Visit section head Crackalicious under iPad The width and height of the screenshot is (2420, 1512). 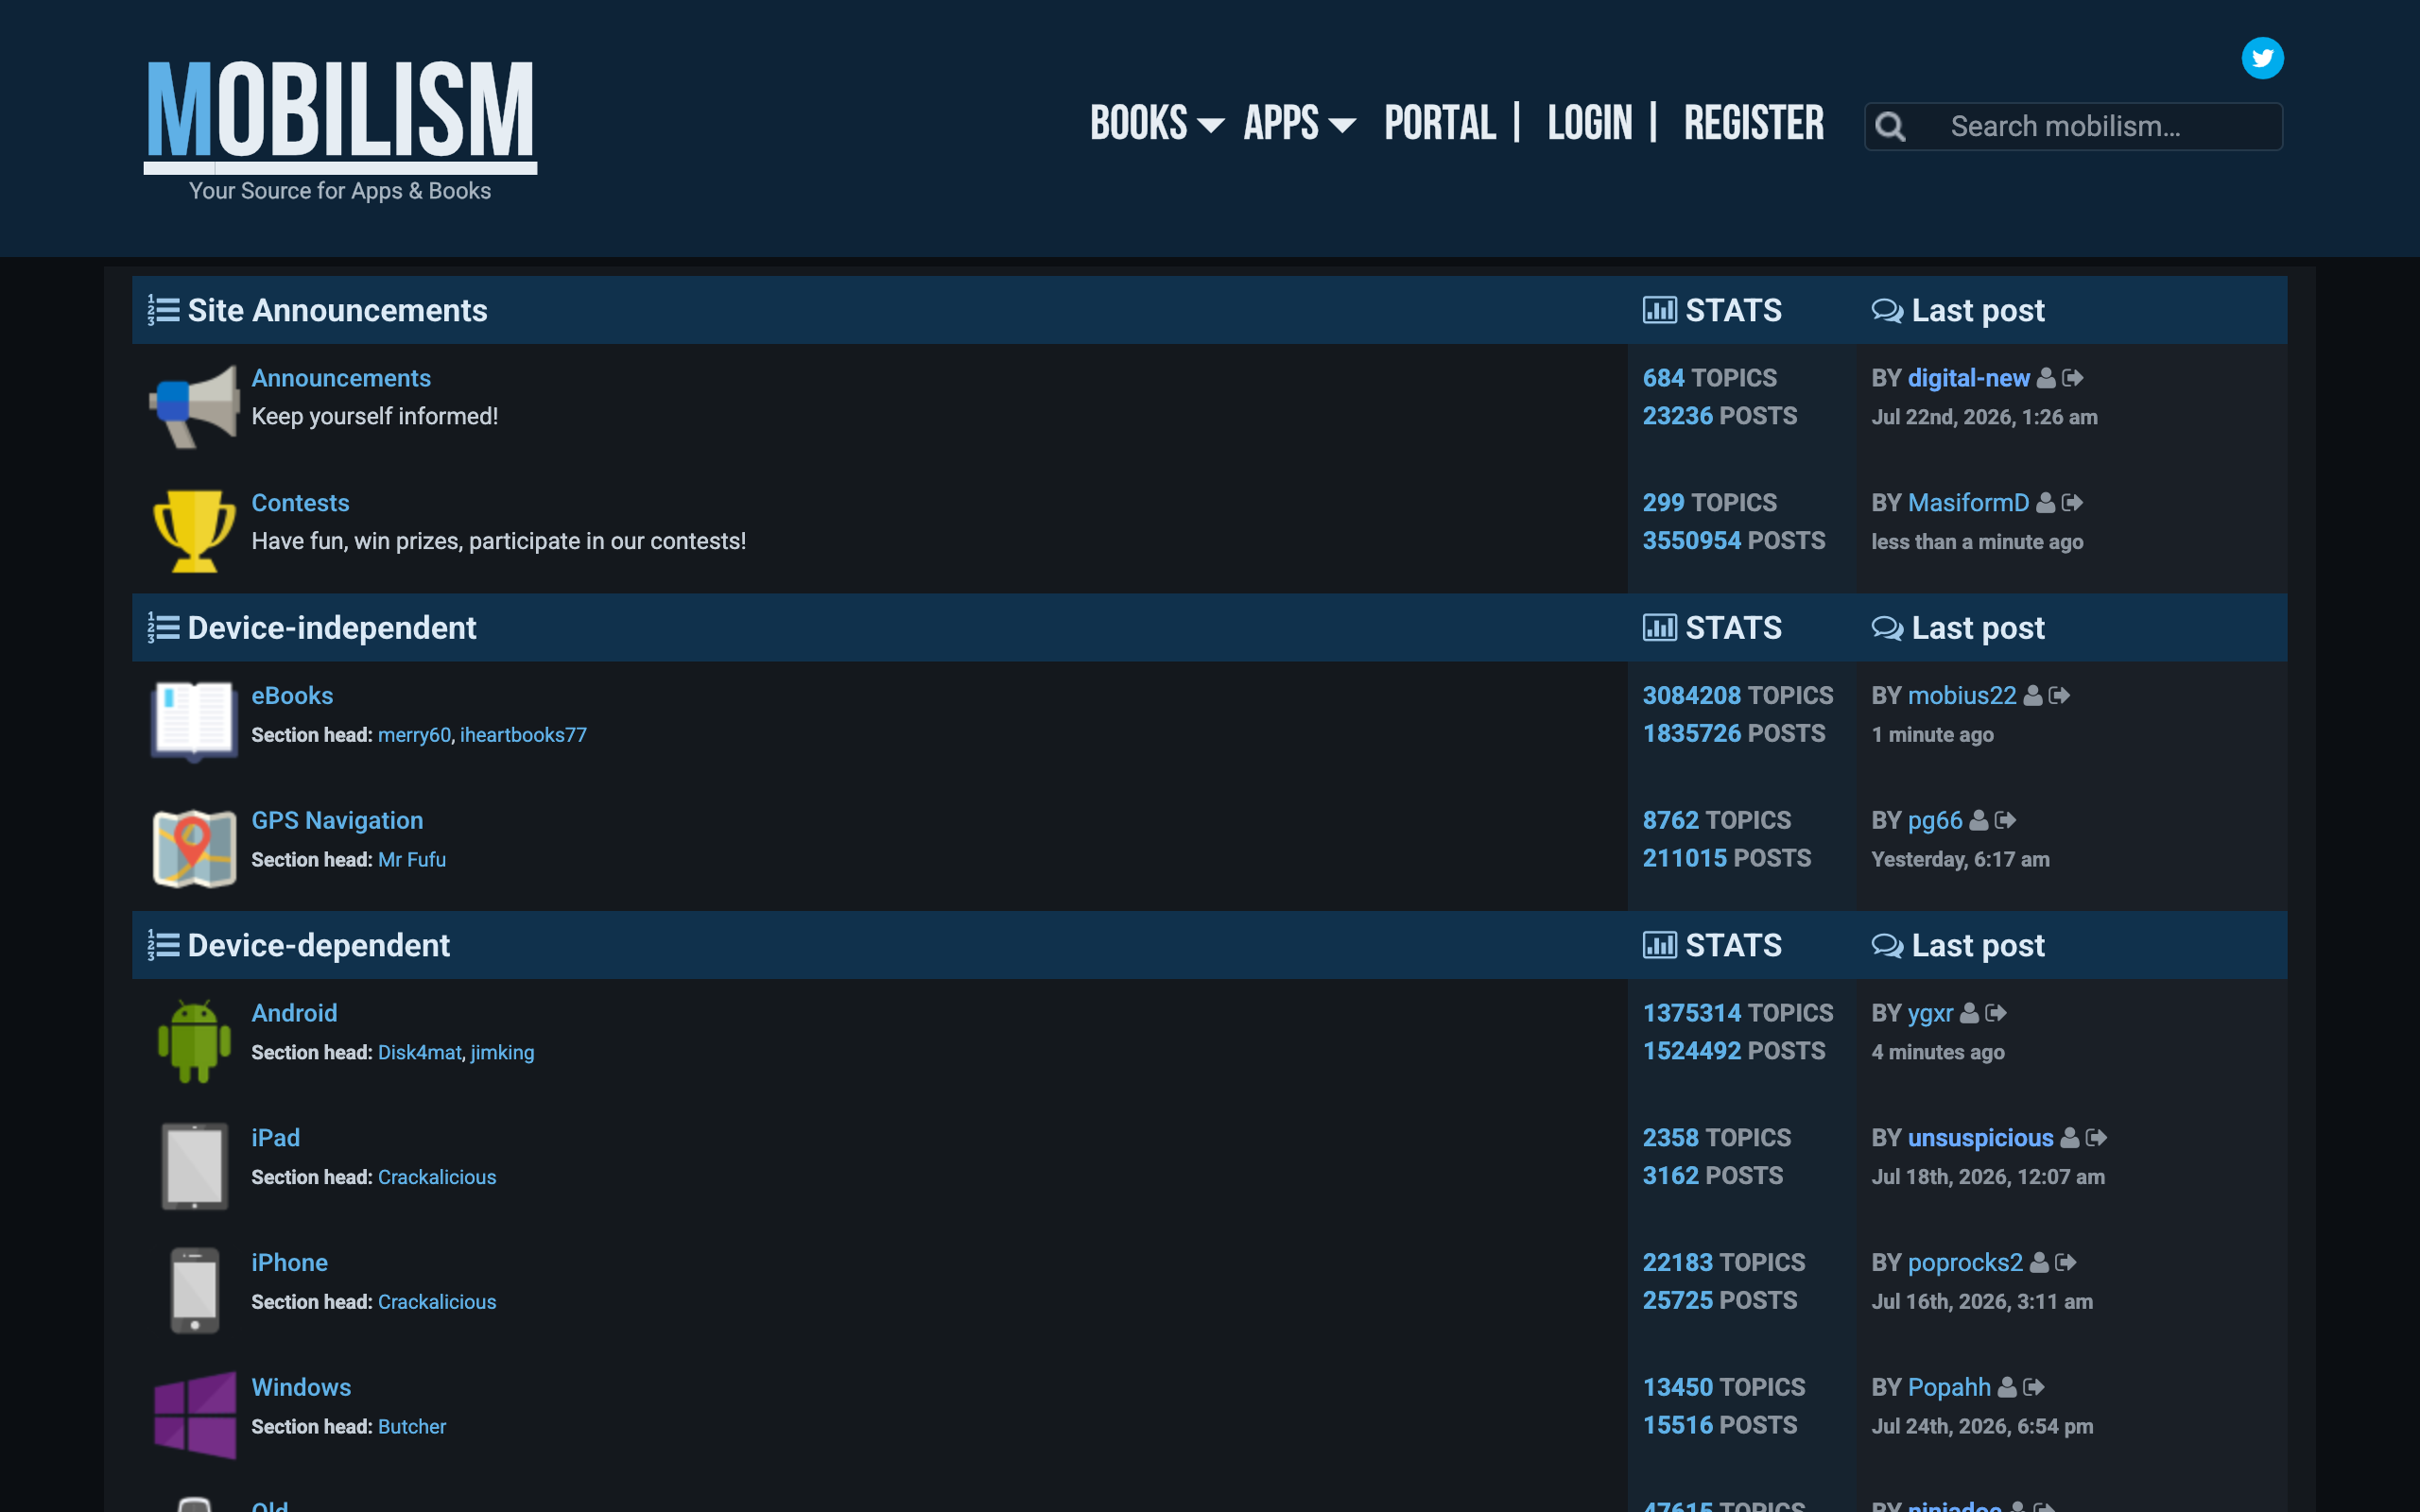coord(437,1177)
